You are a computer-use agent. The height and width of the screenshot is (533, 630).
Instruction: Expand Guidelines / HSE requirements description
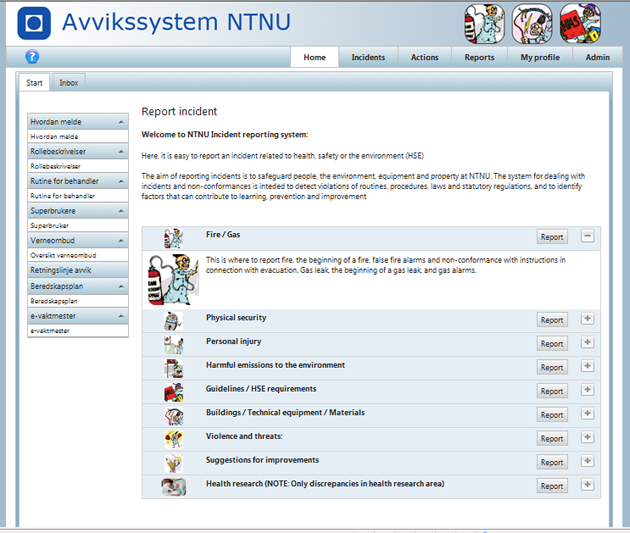click(587, 390)
